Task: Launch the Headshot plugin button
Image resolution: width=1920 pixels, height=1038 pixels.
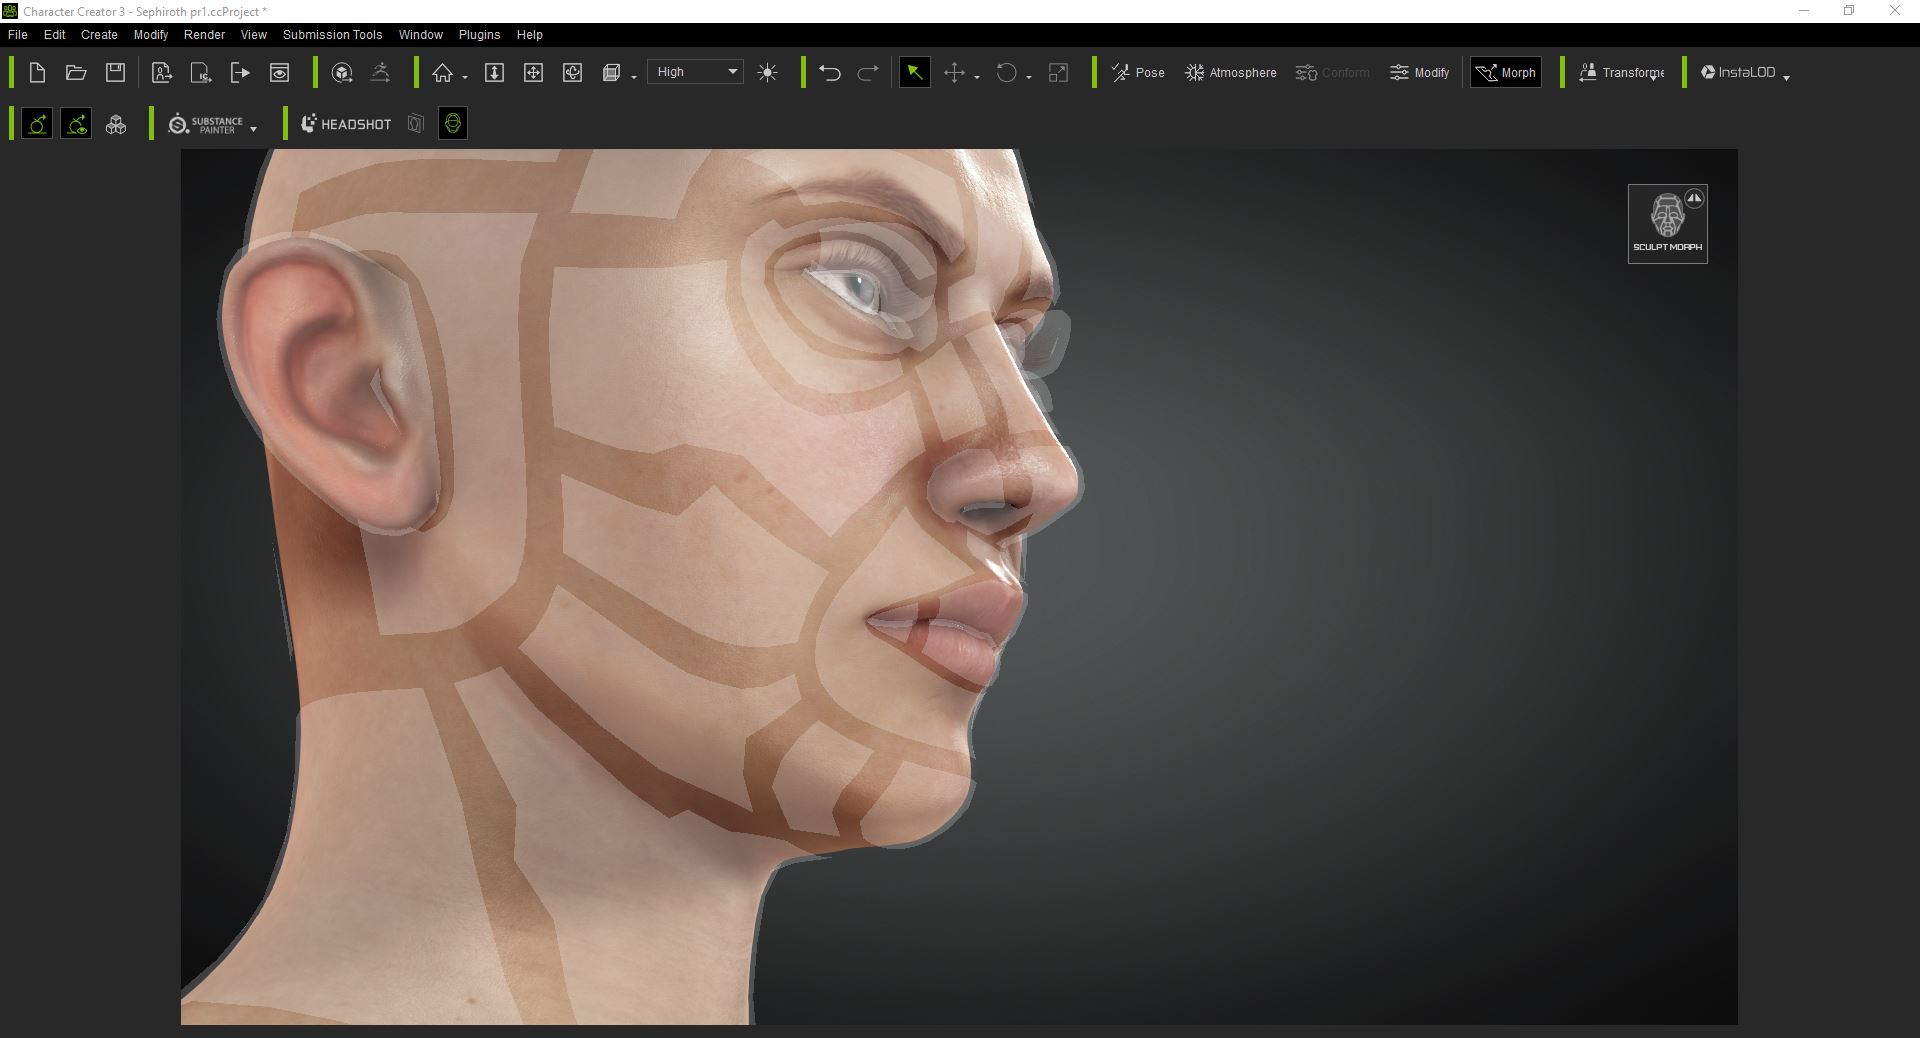Action: pyautogui.click(x=346, y=124)
